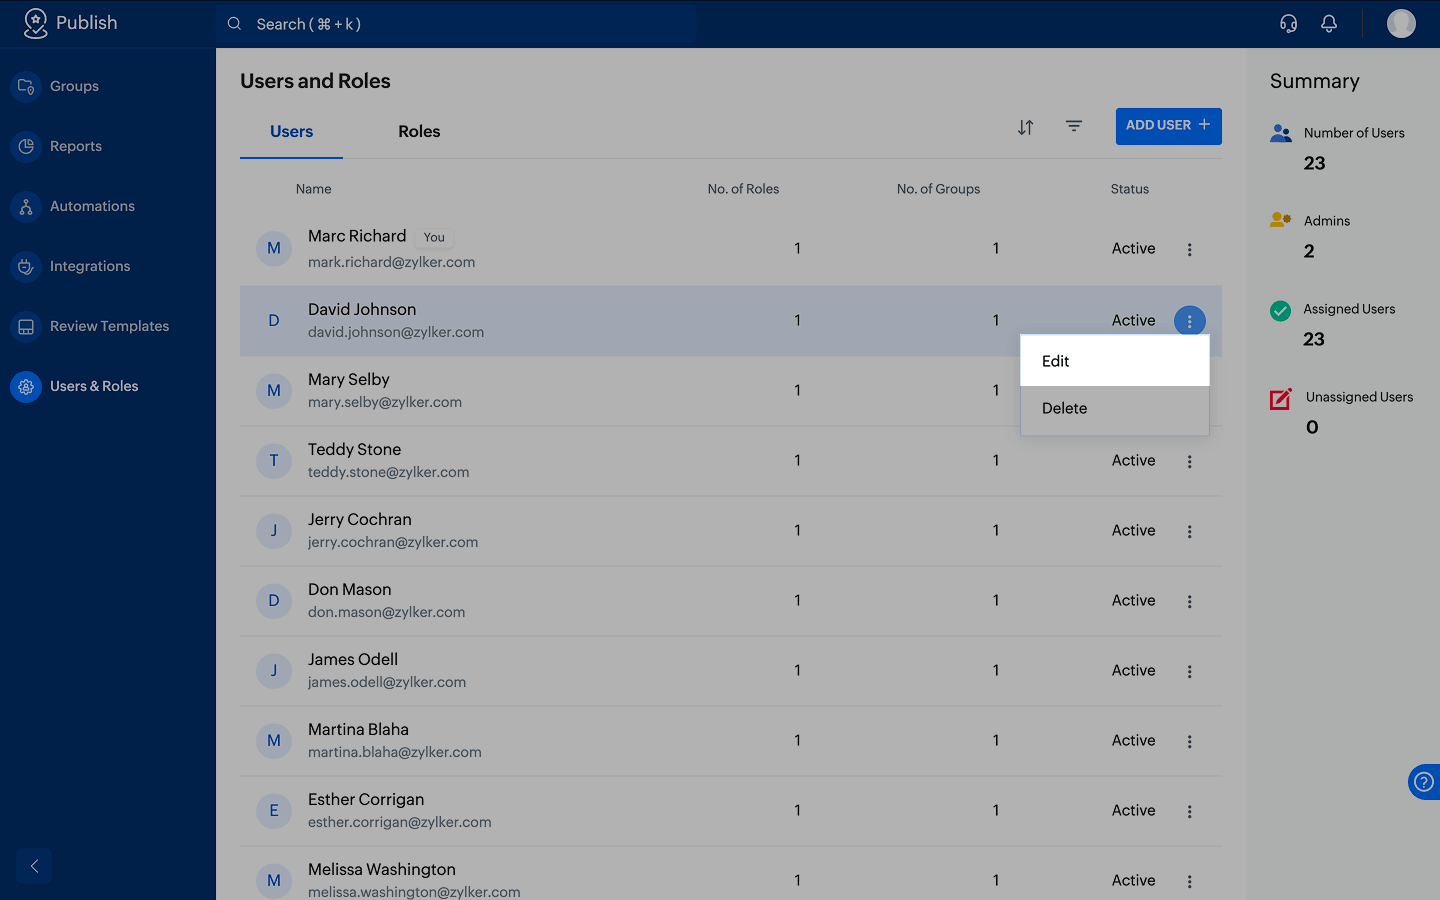The image size is (1440, 900).
Task: Click the sort users icon
Action: pos(1026,127)
